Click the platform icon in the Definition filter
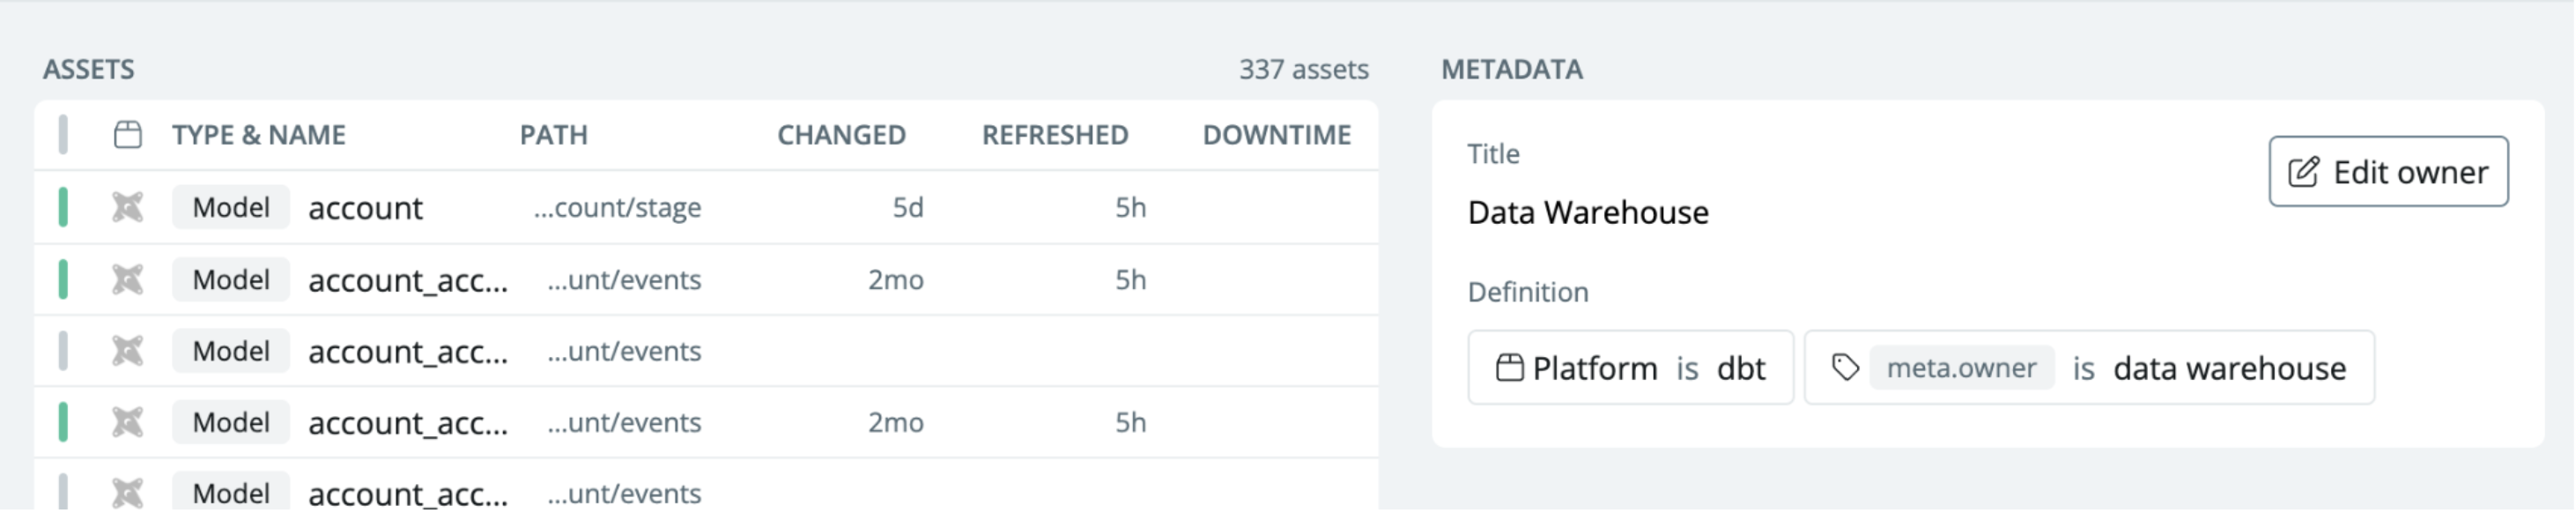Viewport: 2576px width, 513px height. coord(1509,368)
